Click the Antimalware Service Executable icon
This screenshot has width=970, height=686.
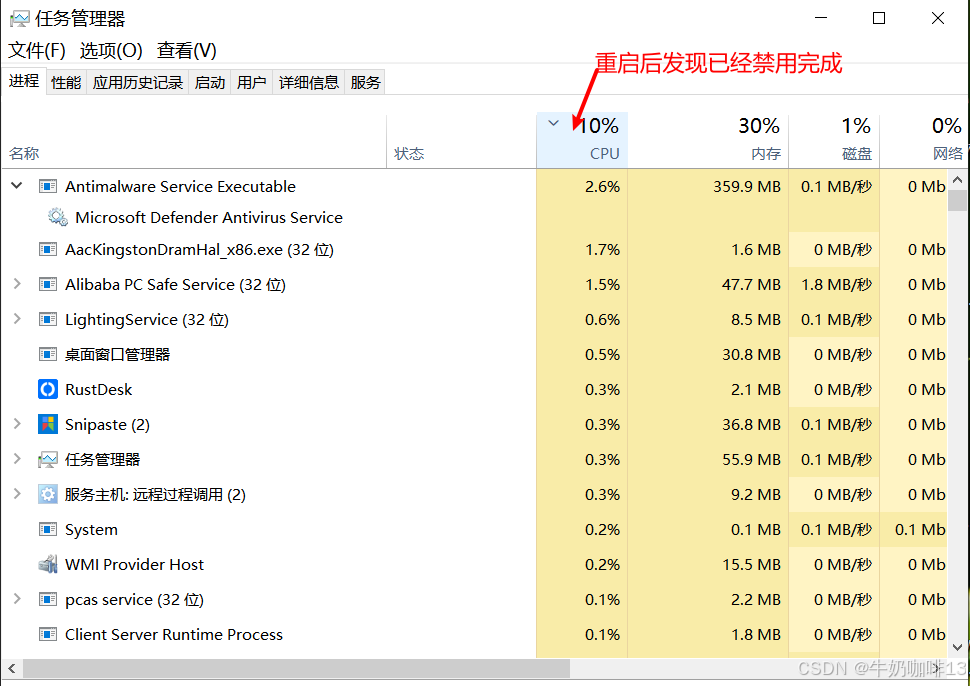(x=48, y=186)
